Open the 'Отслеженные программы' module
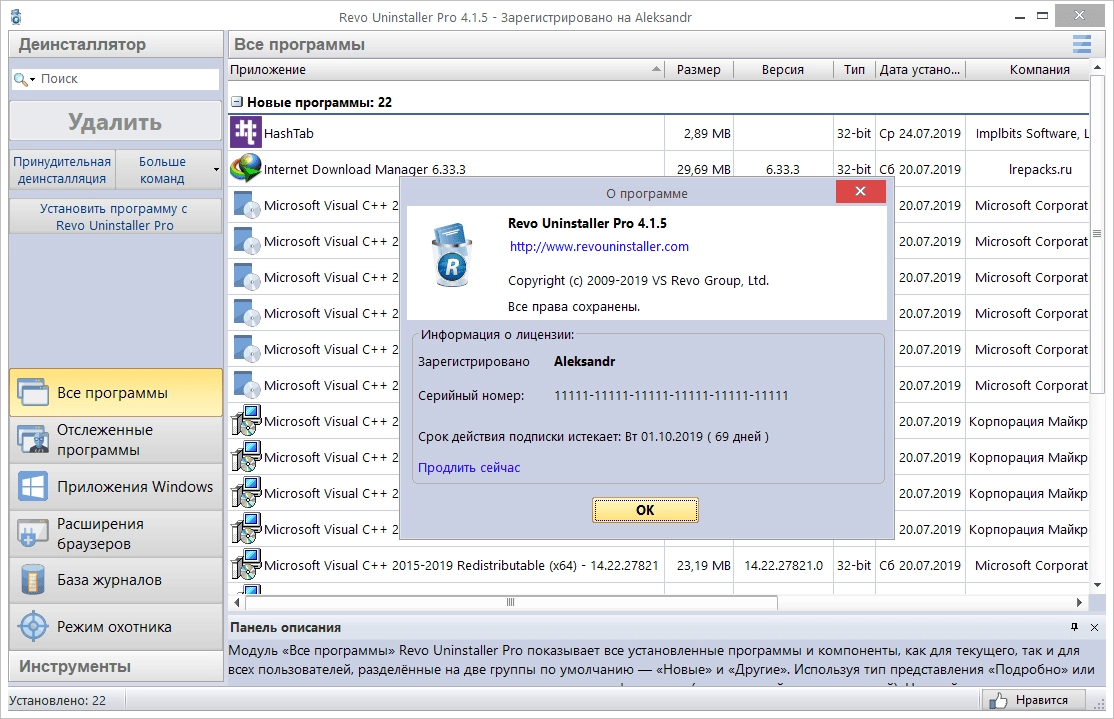This screenshot has width=1114, height=719. 116,440
